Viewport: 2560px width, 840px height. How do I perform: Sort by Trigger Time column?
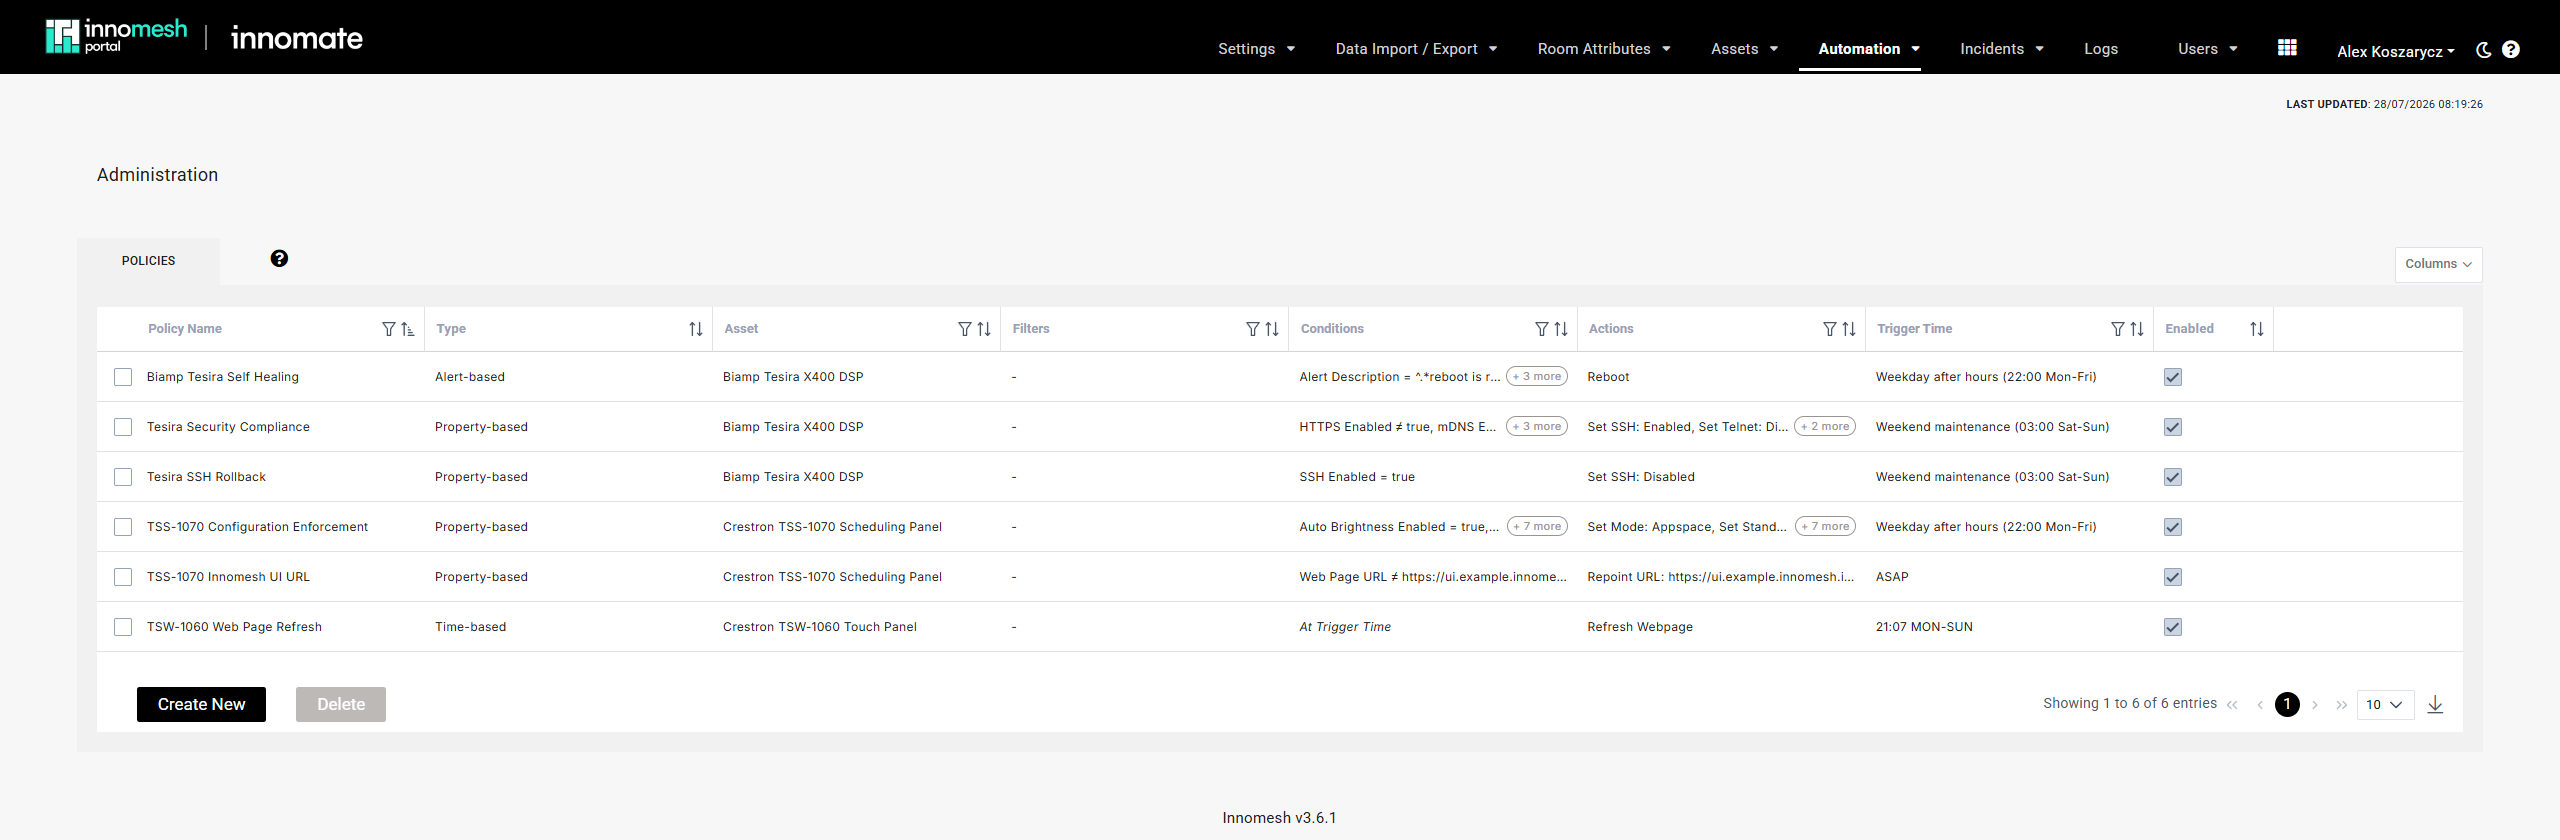[2137, 329]
